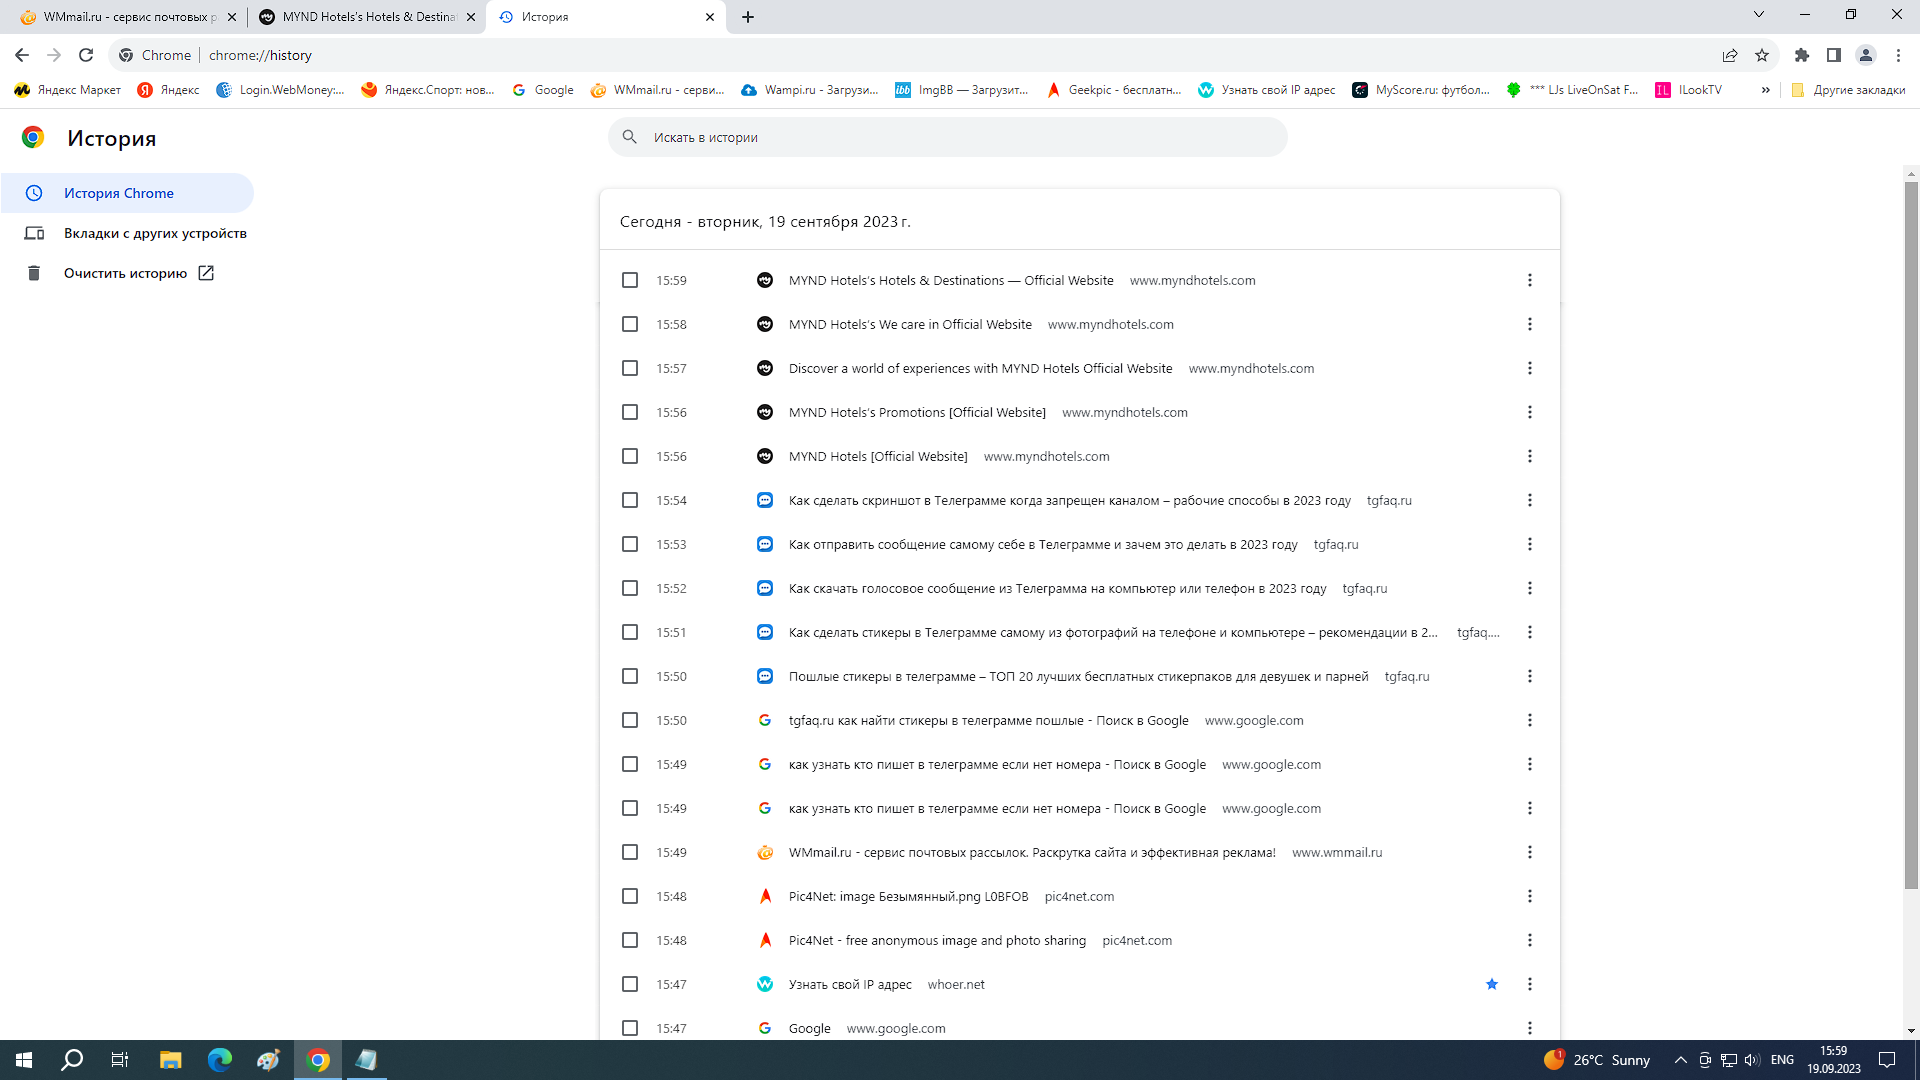Open Discover a world of experiences link

pos(980,368)
